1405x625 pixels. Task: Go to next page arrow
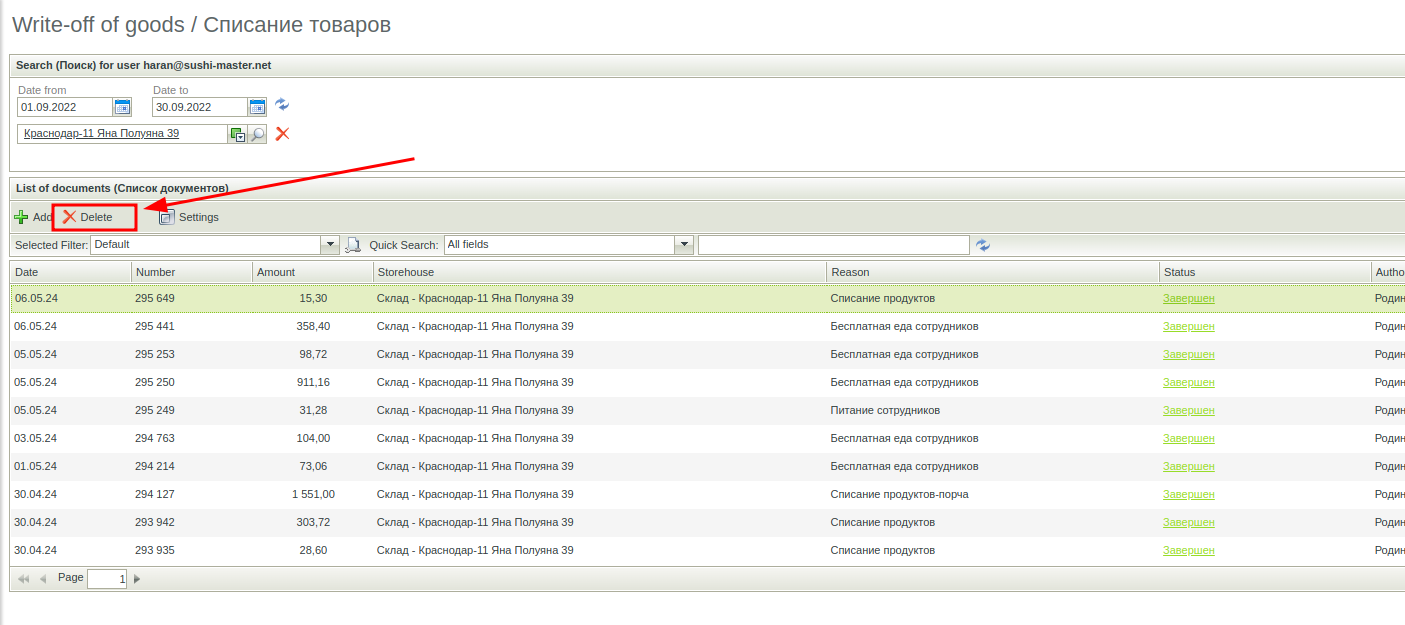137,579
